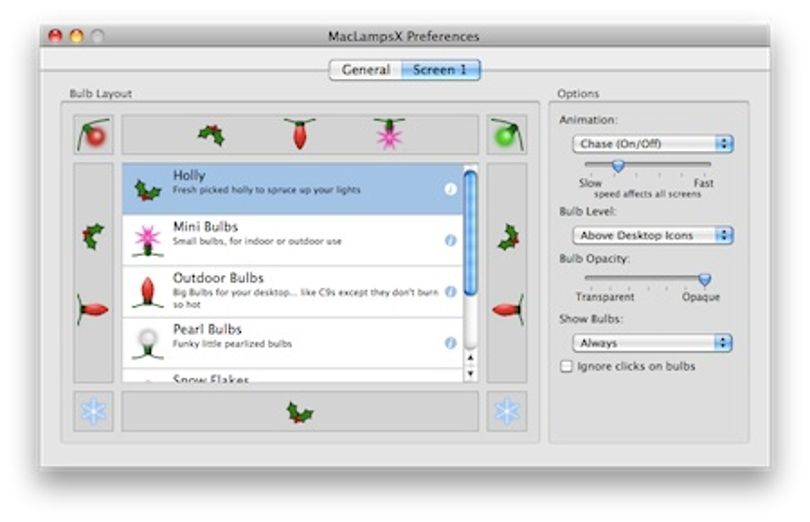Select the Holly row in the list
The image size is (810, 522).
click(x=292, y=189)
